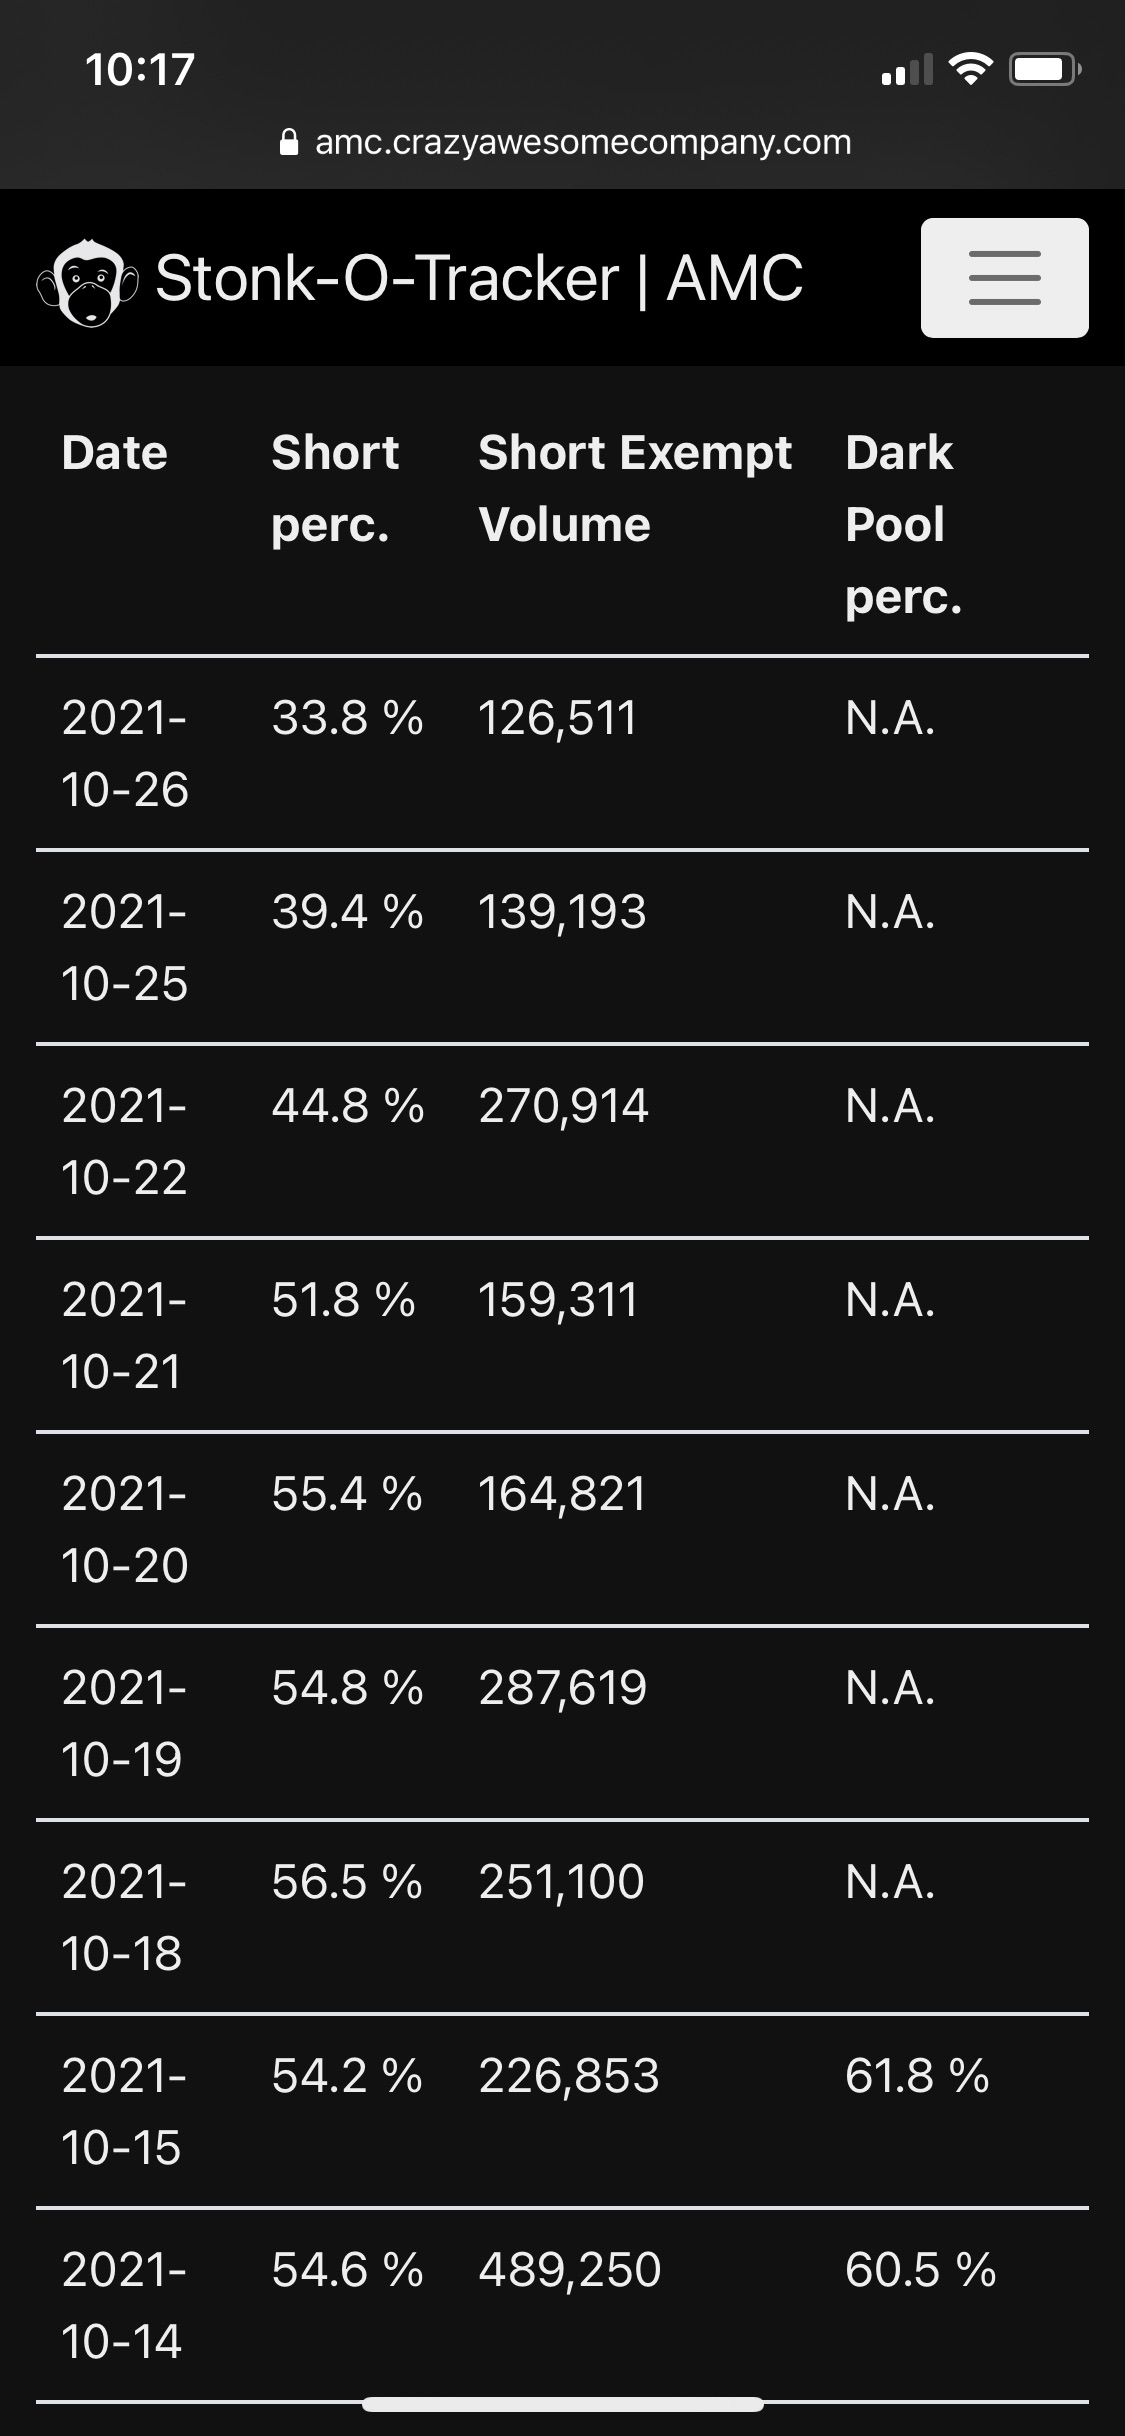Tap the 10:17 clock in status bar
This screenshot has width=1125, height=2436.
pyautogui.click(x=140, y=70)
